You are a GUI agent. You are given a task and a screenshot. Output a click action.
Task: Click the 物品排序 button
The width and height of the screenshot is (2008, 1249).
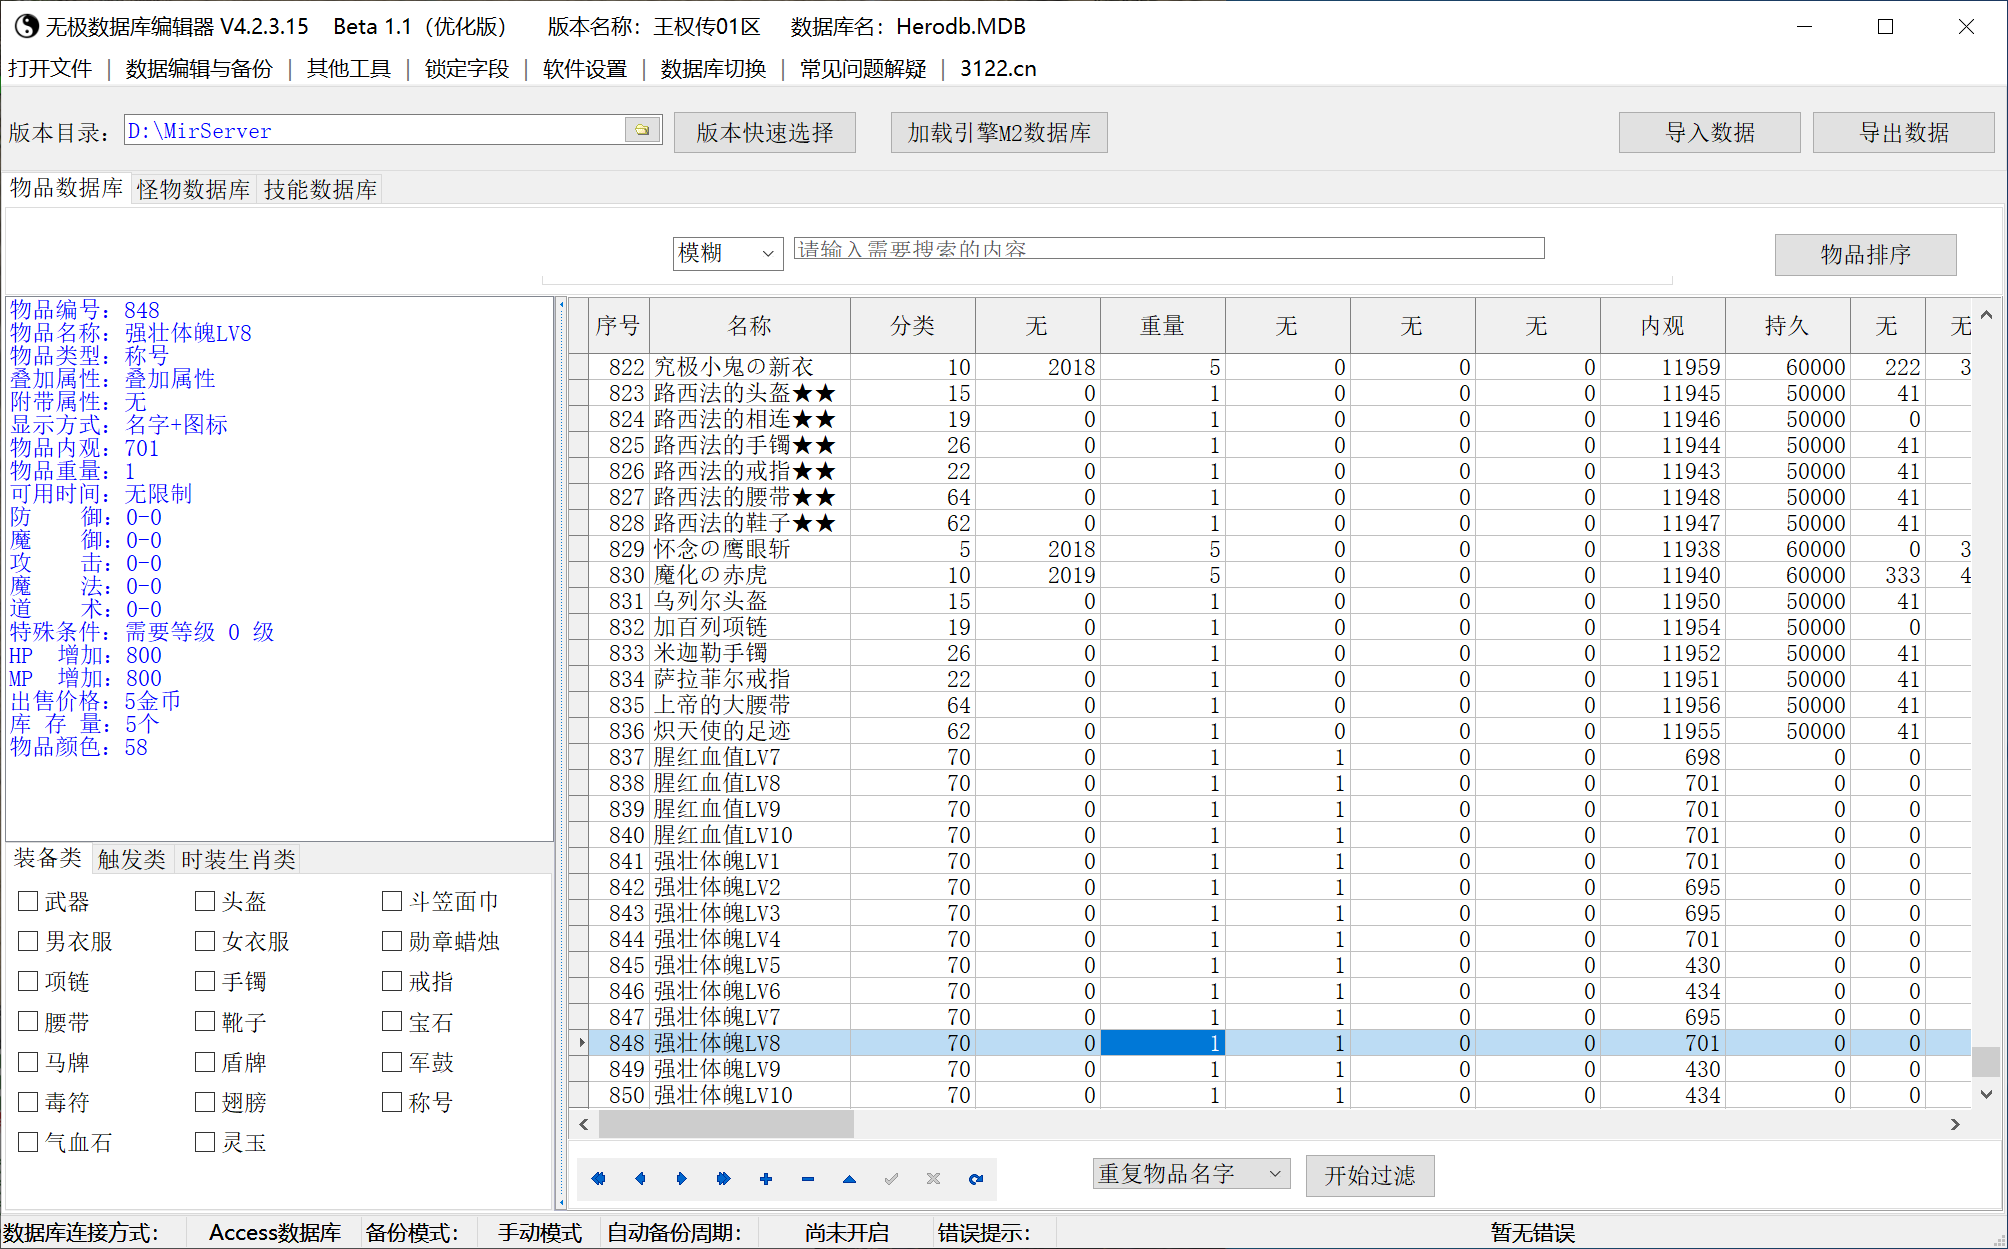point(1866,254)
